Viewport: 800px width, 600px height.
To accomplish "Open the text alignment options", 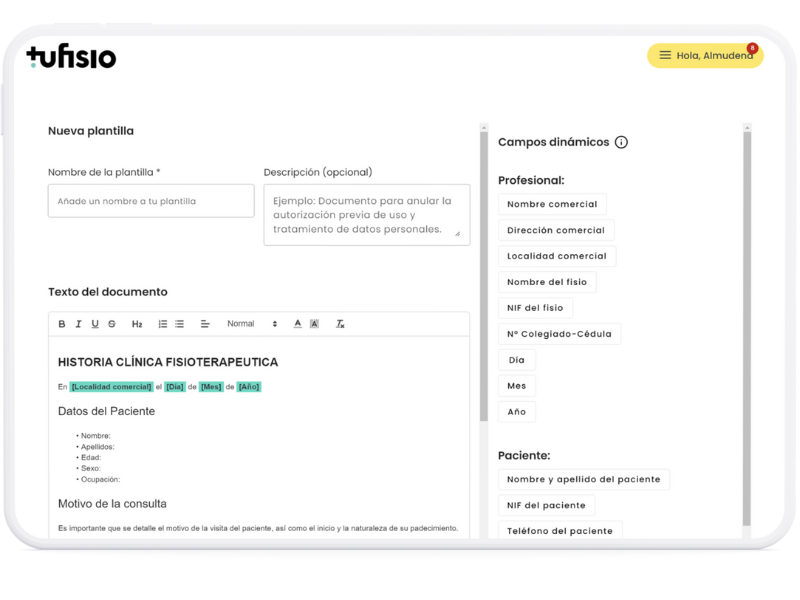I will point(205,324).
